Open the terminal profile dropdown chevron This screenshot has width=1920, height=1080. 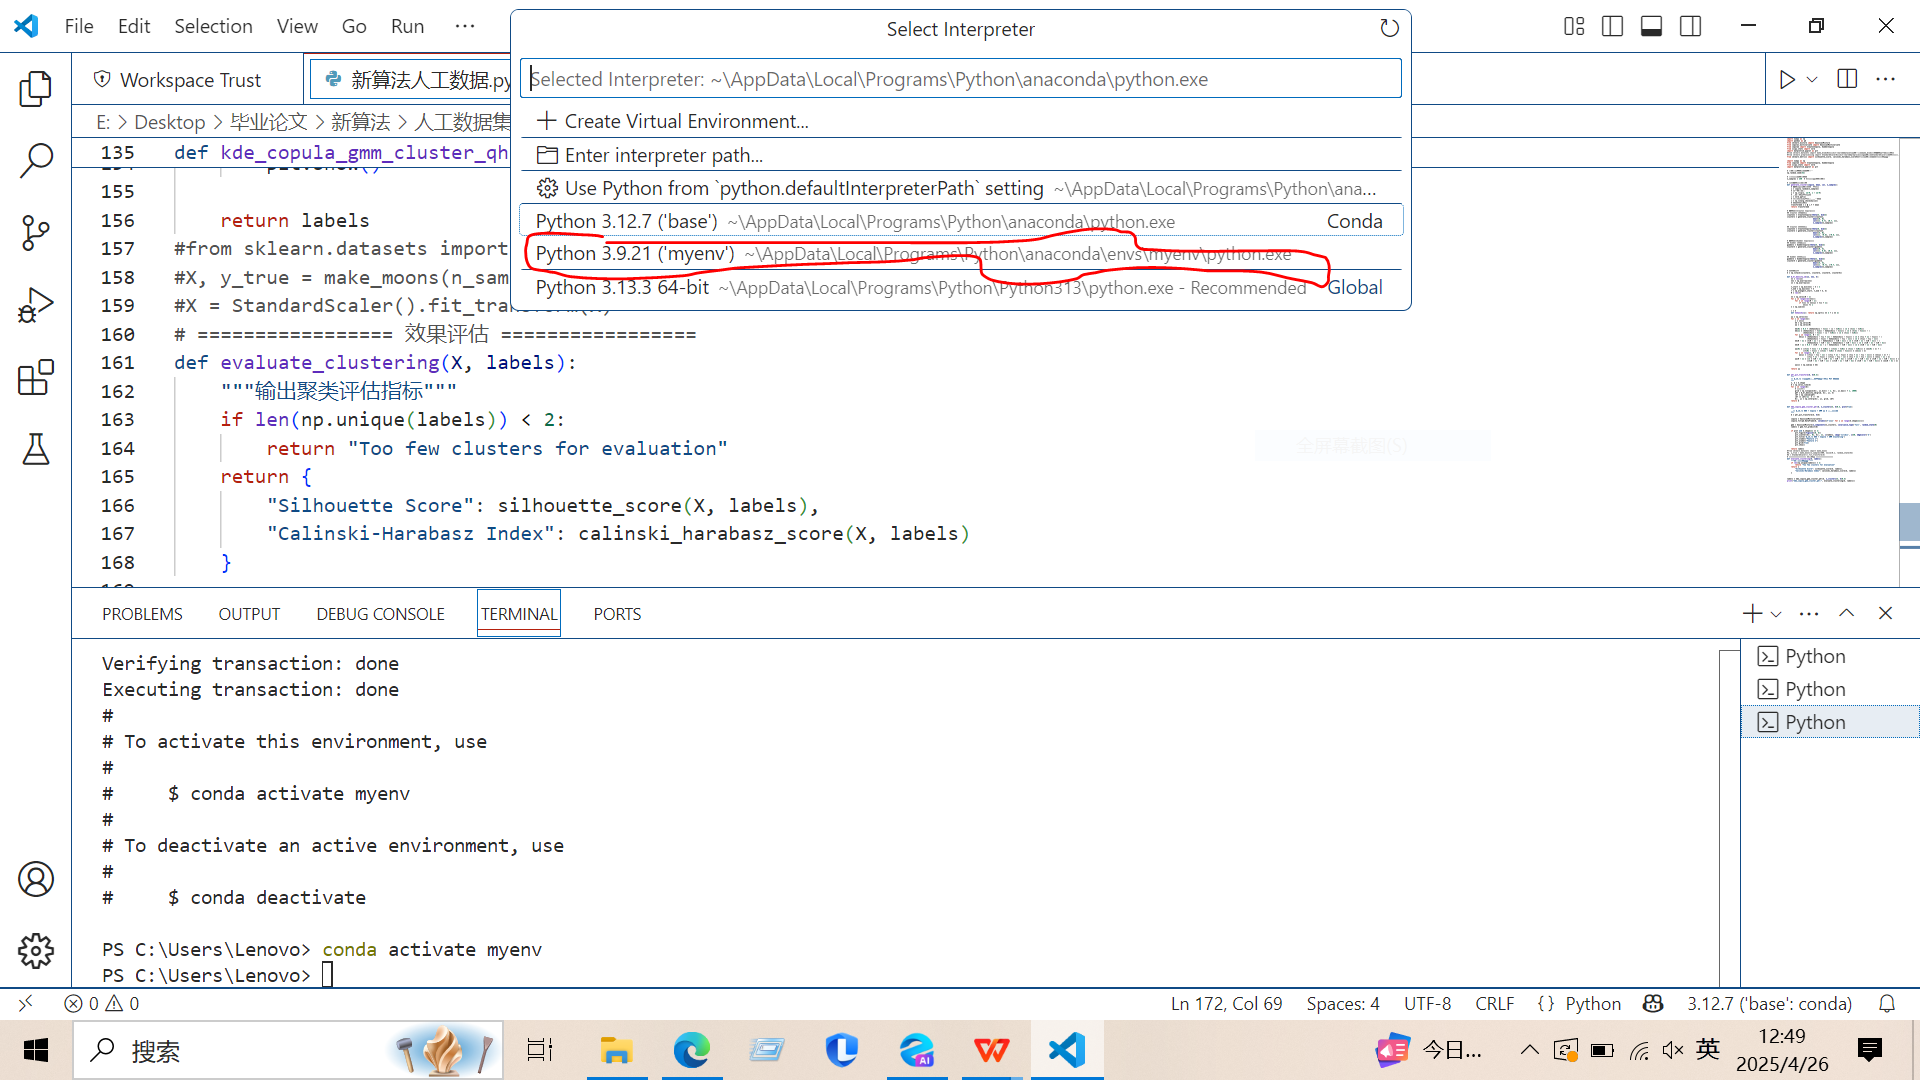coord(1775,613)
